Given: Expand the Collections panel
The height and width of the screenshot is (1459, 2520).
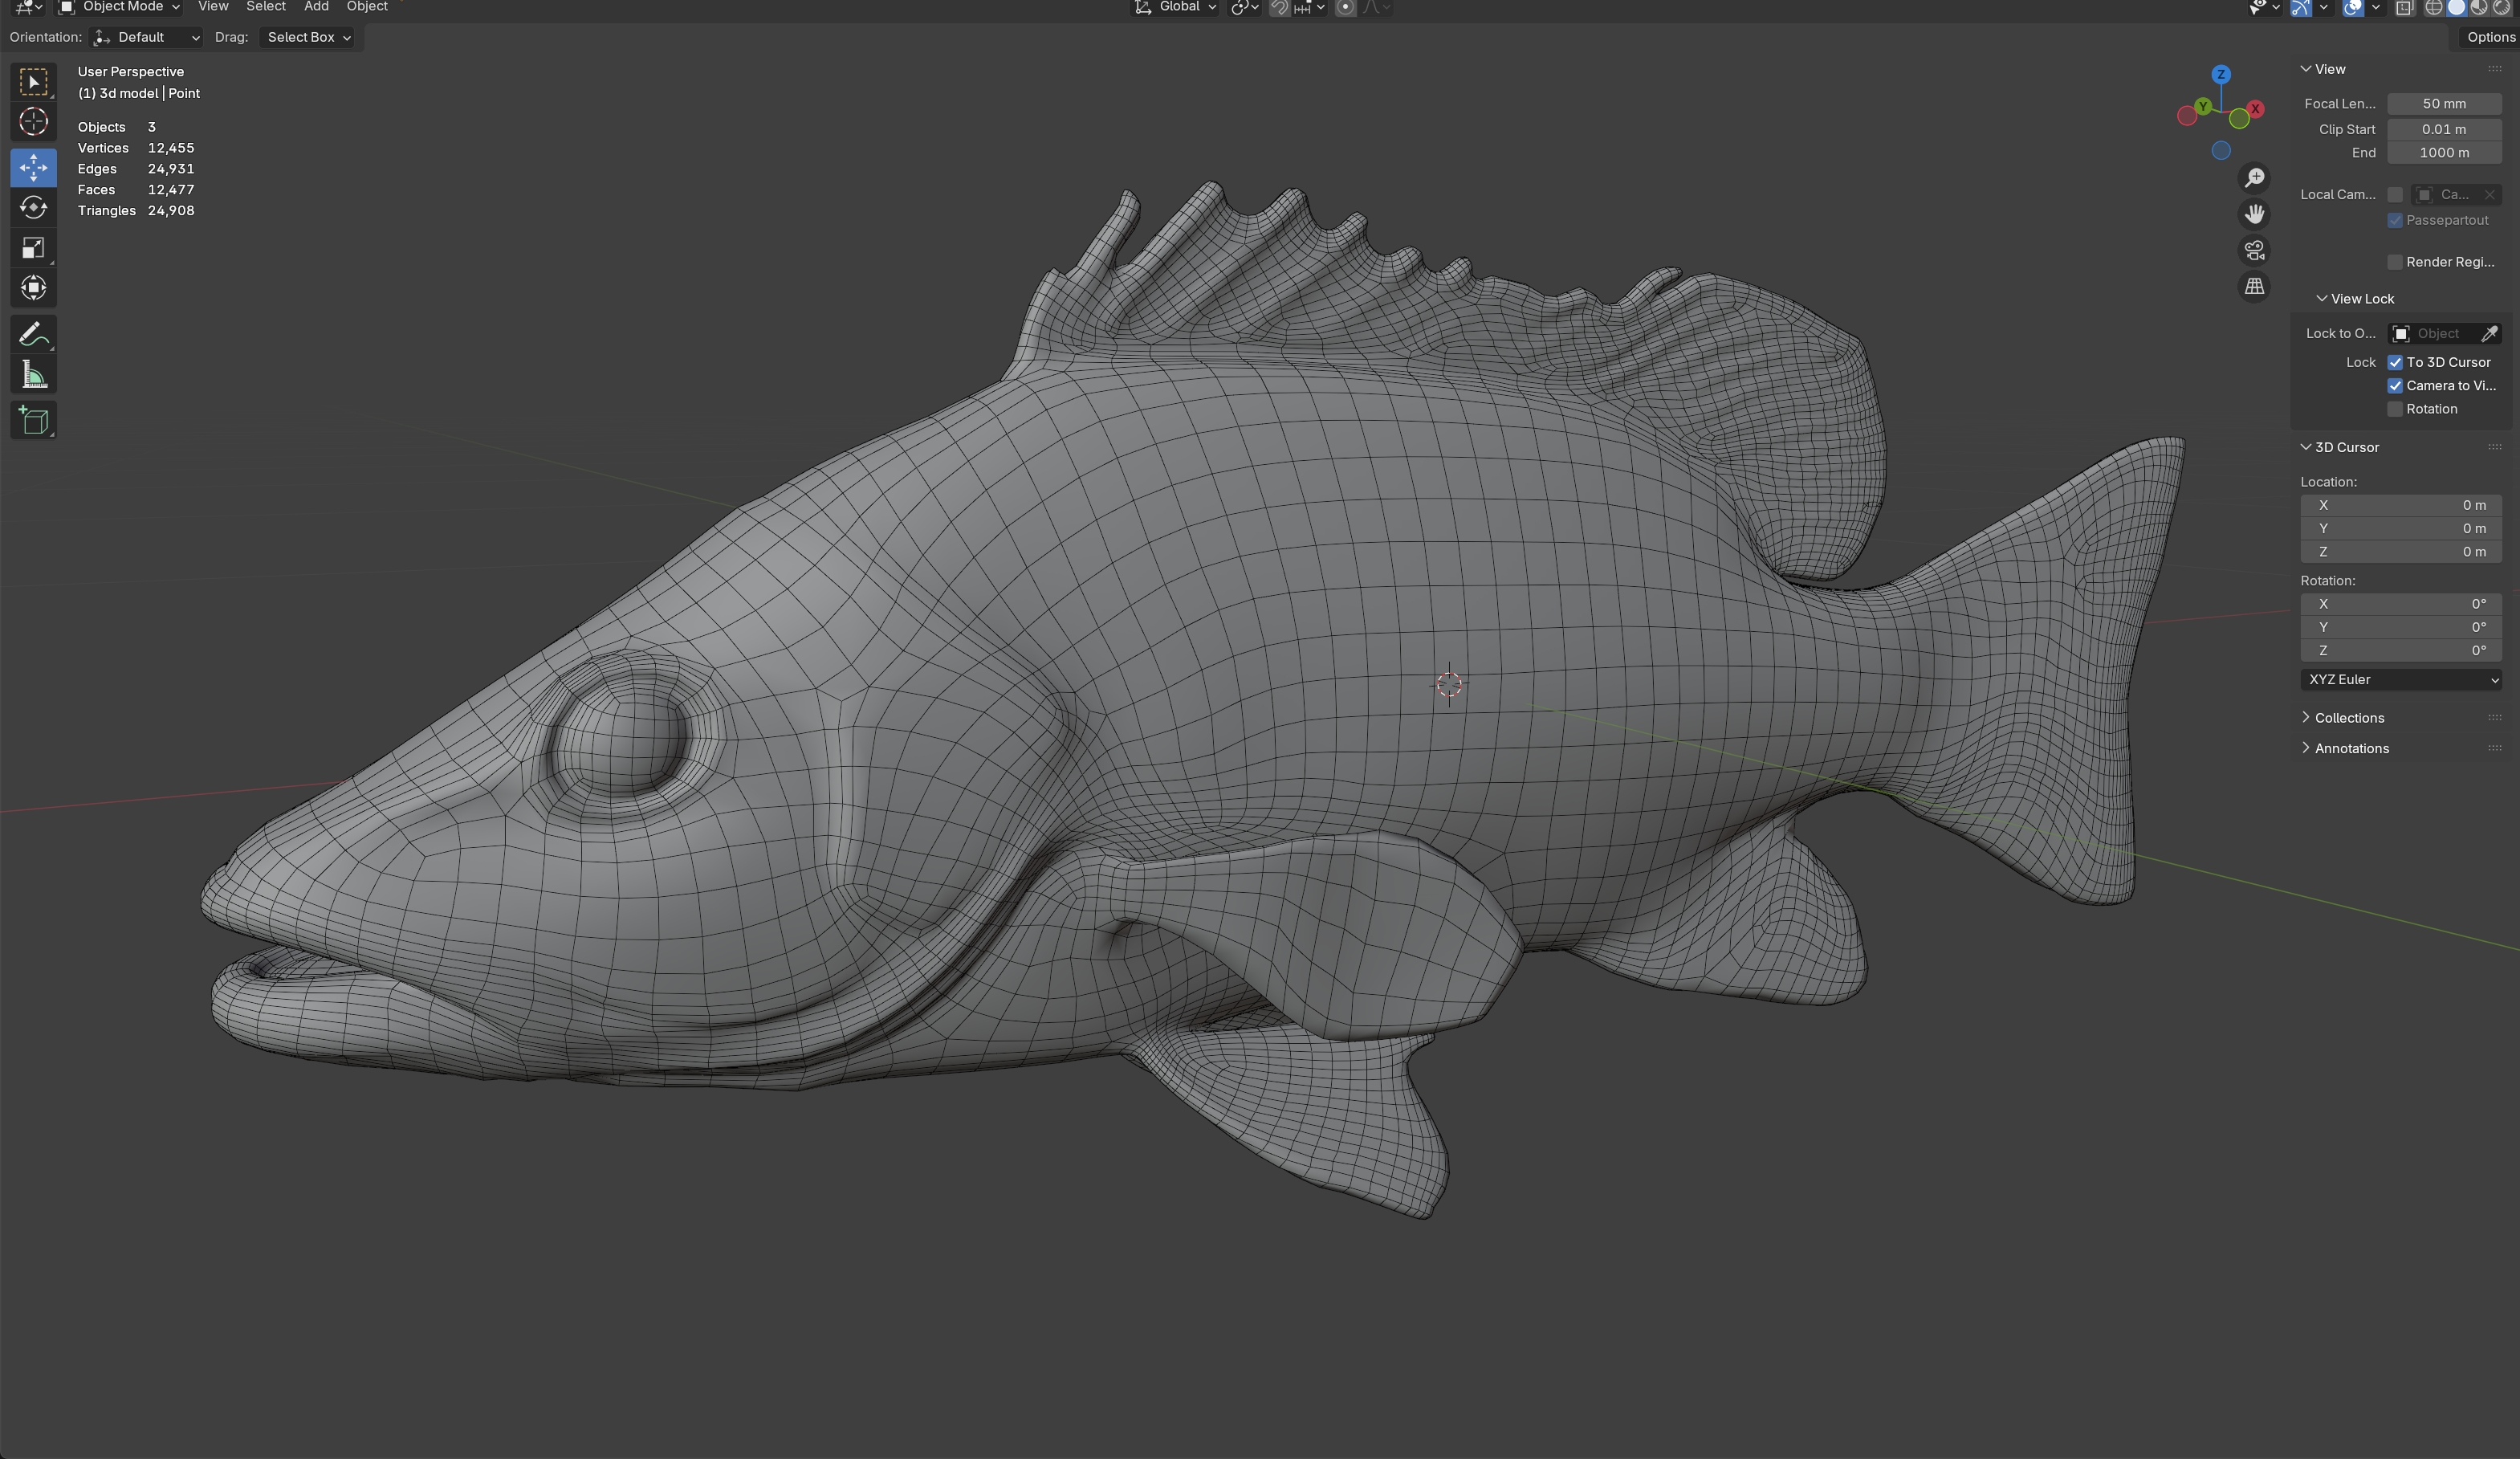Looking at the screenshot, I should pyautogui.click(x=2348, y=718).
